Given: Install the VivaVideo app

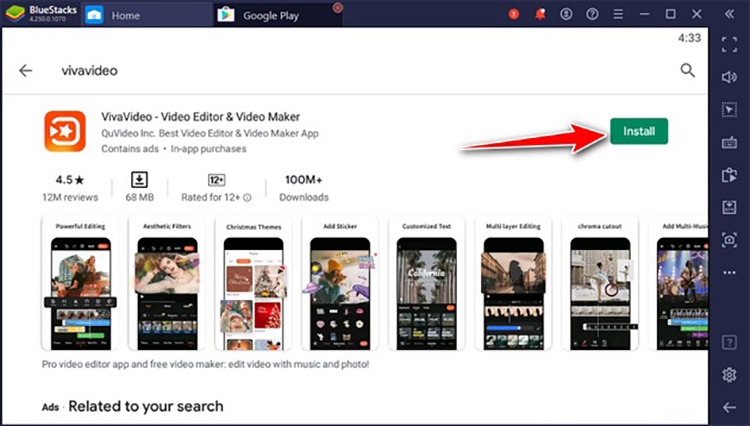Looking at the screenshot, I should point(639,131).
